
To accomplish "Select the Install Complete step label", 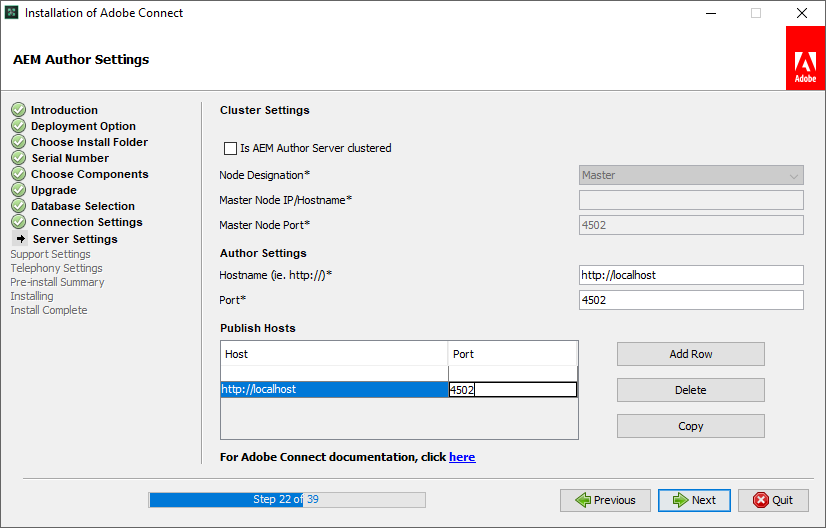I will [x=49, y=310].
